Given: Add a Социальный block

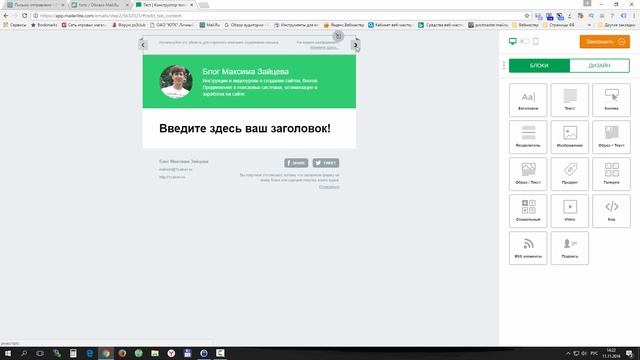Looking at the screenshot, I should (528, 211).
